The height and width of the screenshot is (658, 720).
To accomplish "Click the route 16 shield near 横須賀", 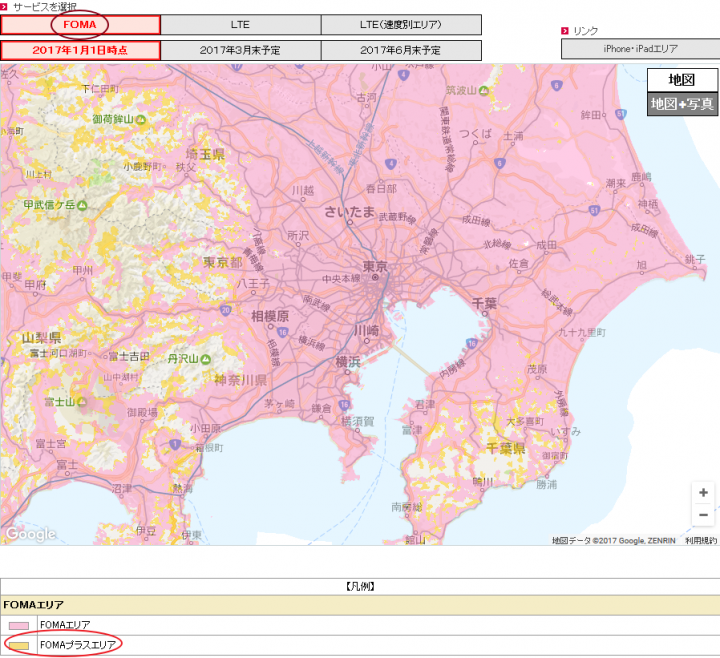I will coord(344,405).
